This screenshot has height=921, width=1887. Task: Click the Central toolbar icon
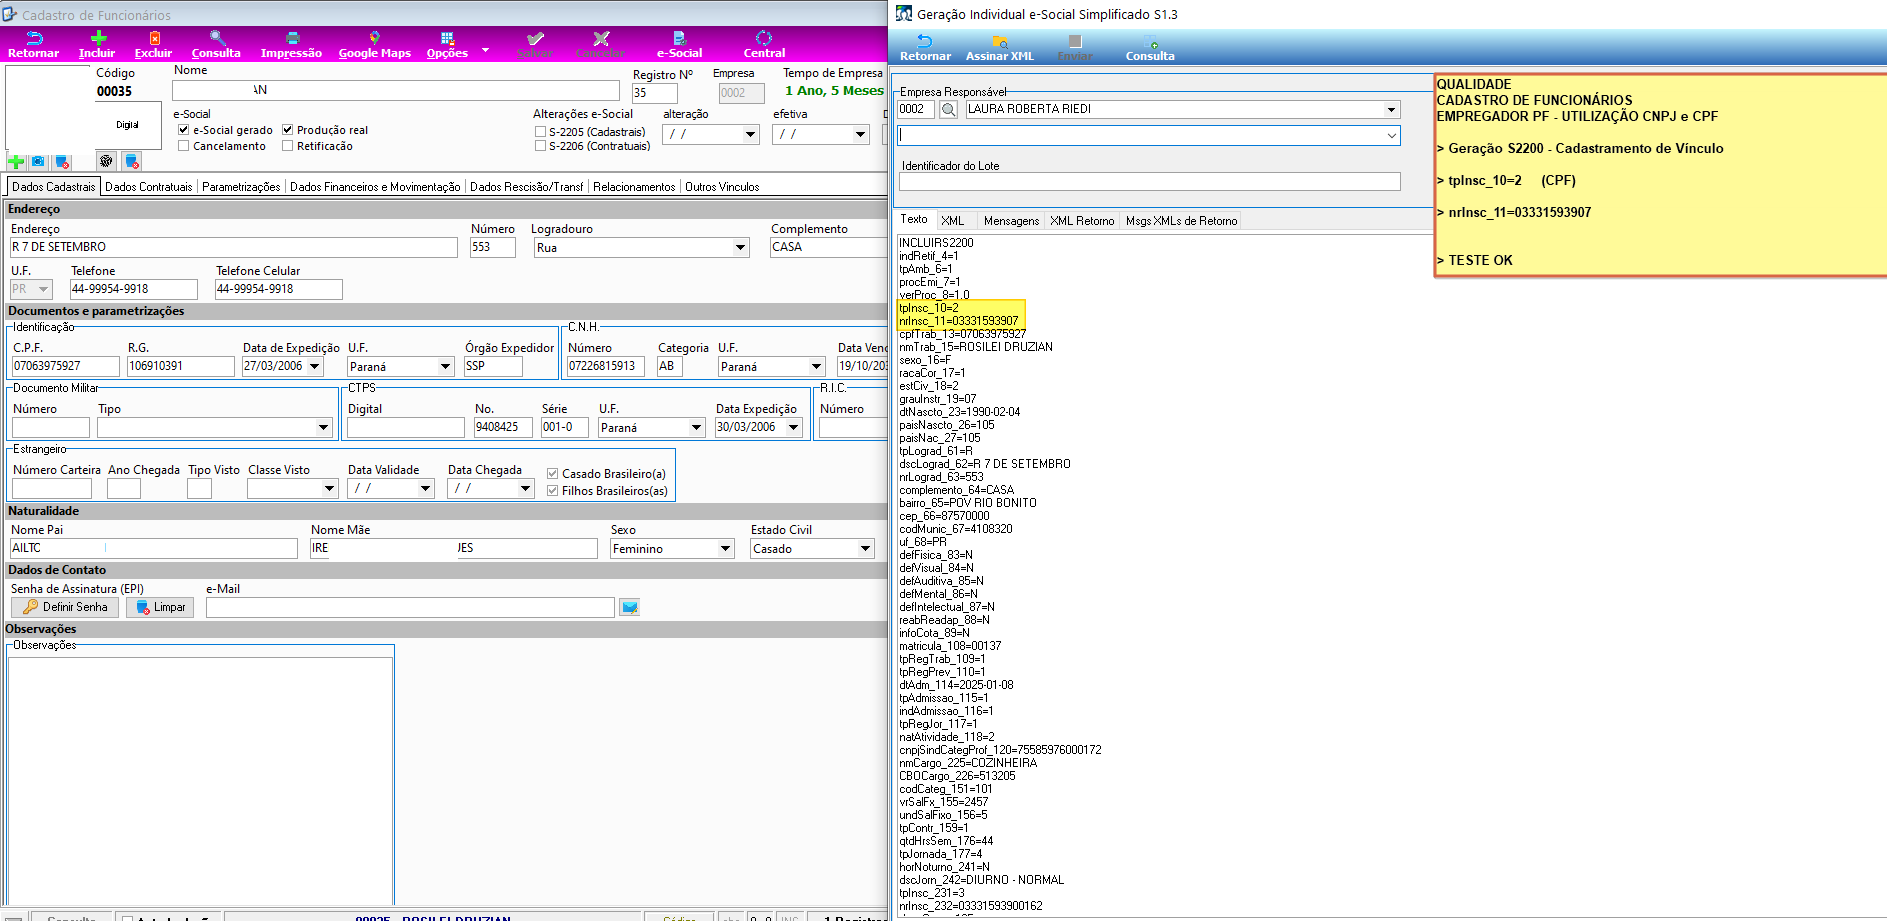click(764, 38)
